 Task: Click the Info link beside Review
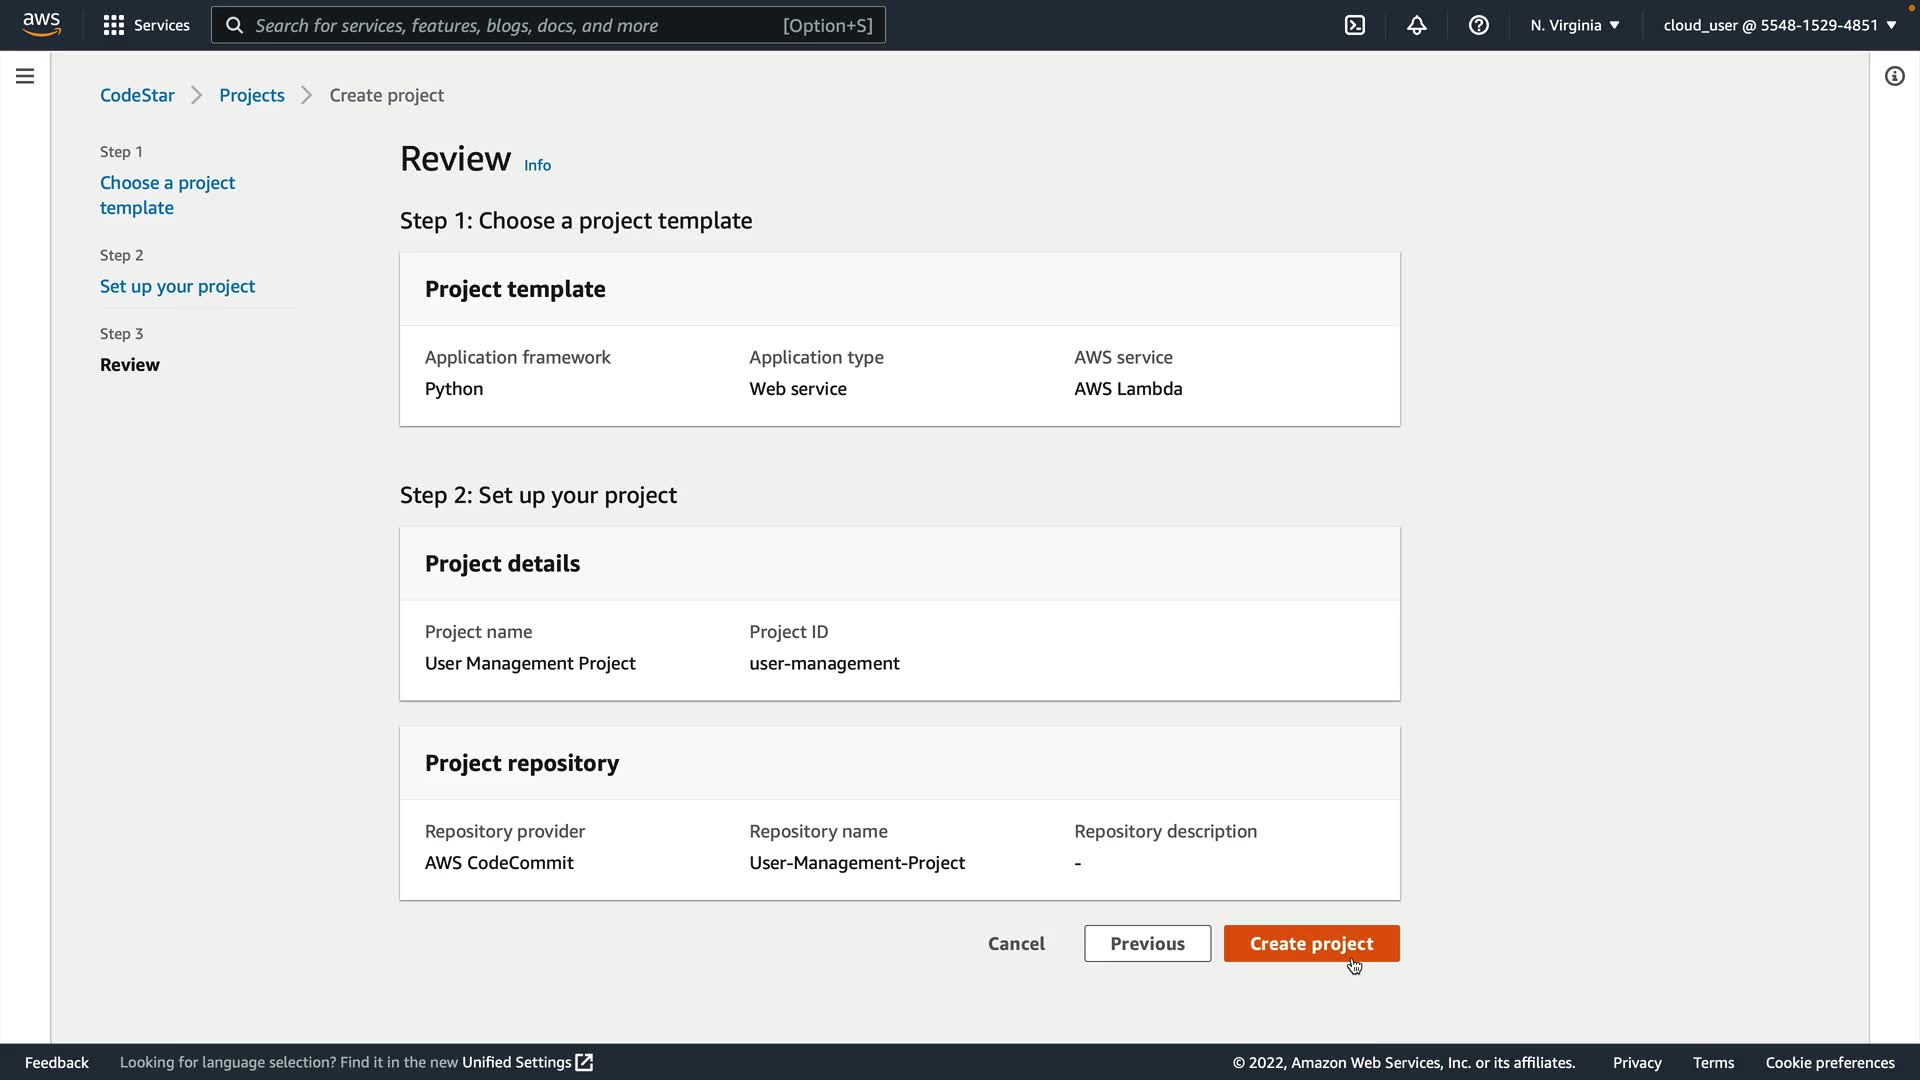537,165
